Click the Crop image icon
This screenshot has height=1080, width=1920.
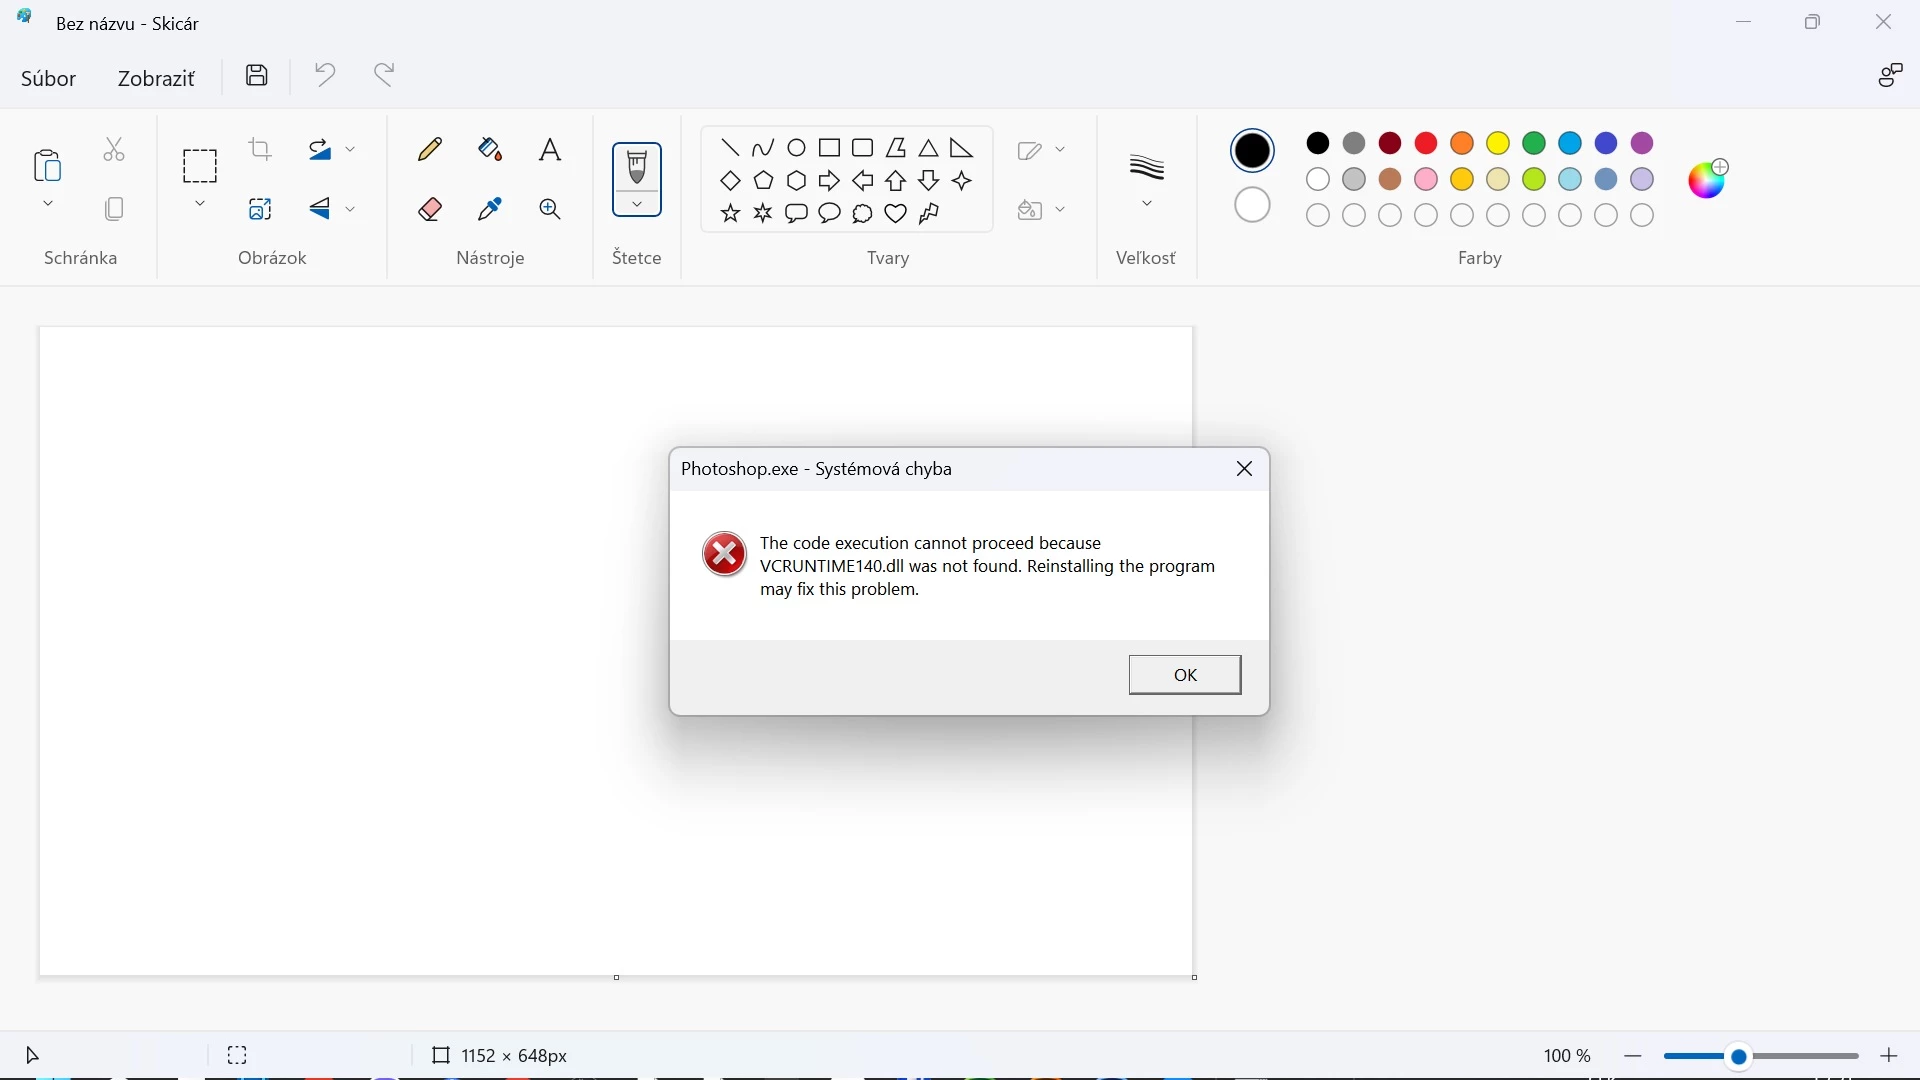pos(261,150)
